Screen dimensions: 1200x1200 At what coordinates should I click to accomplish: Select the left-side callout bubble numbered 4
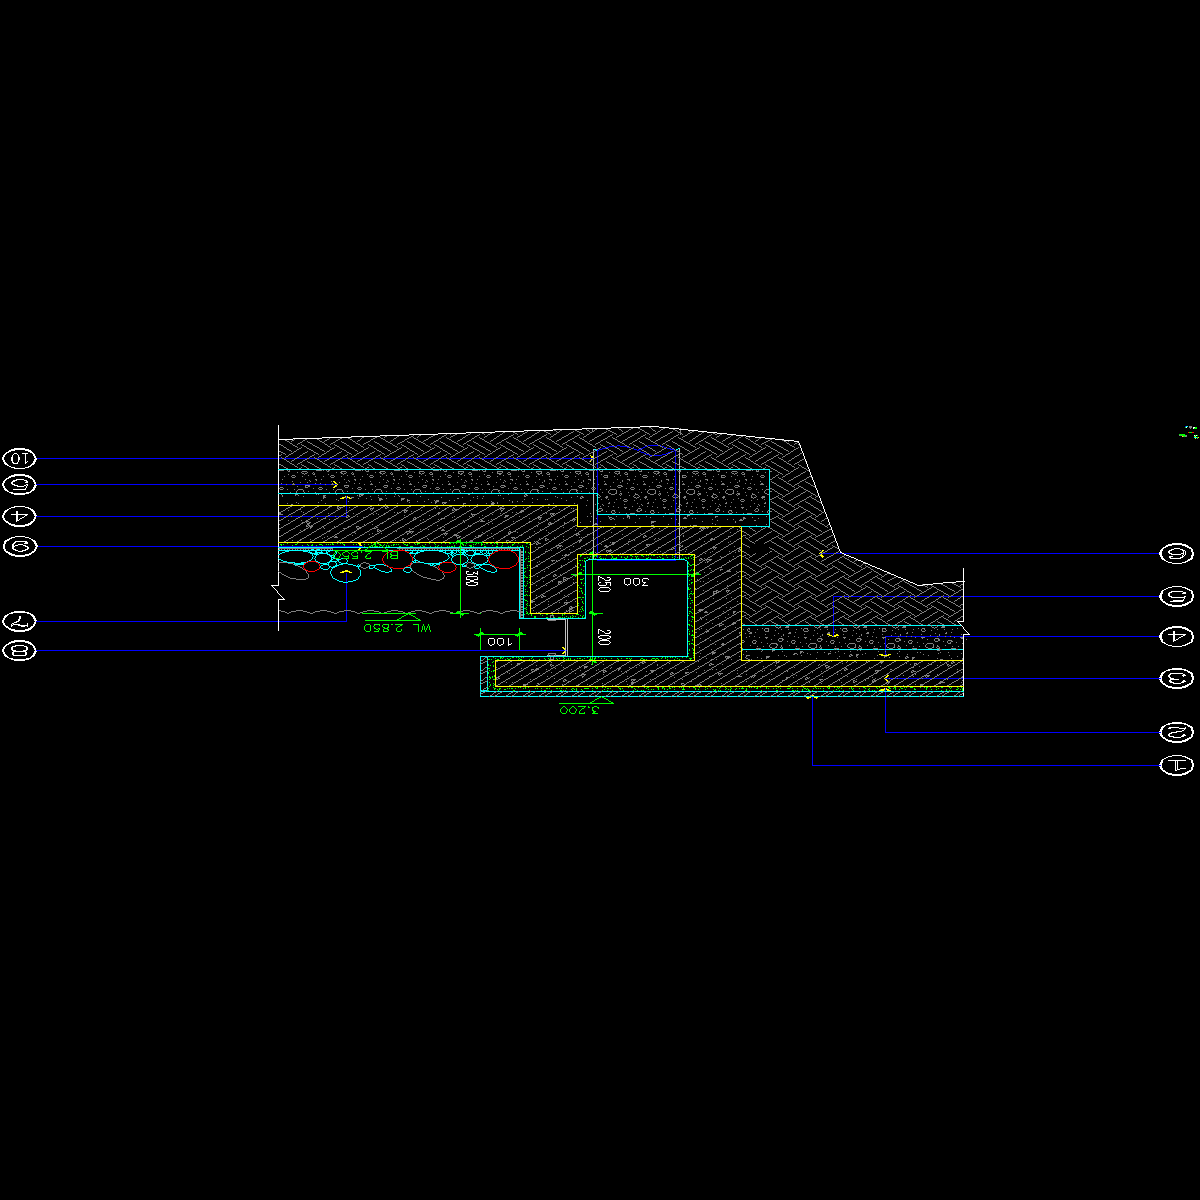click(20, 516)
